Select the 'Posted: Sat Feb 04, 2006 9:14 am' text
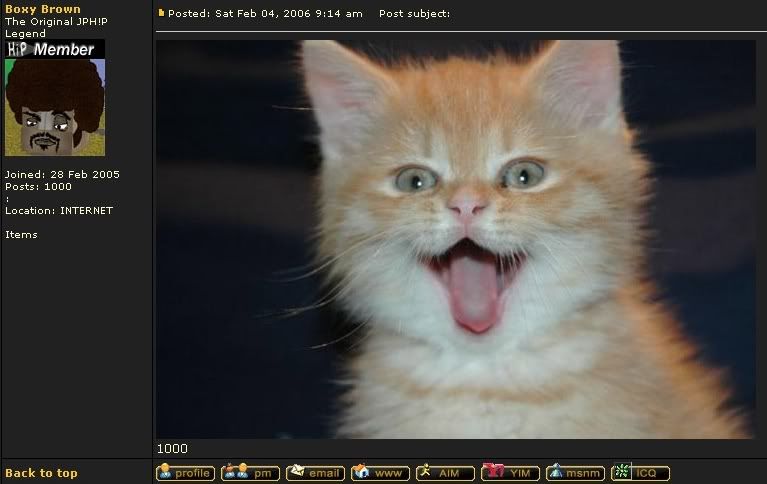Image resolution: width=767 pixels, height=484 pixels. (265, 14)
